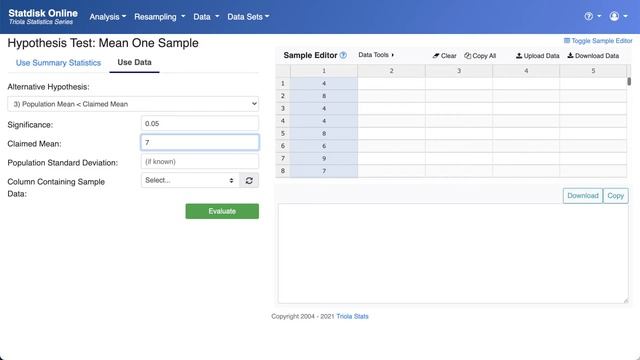640x360 pixels.
Task: Click row 6 cell containing 6
Action: click(324, 146)
